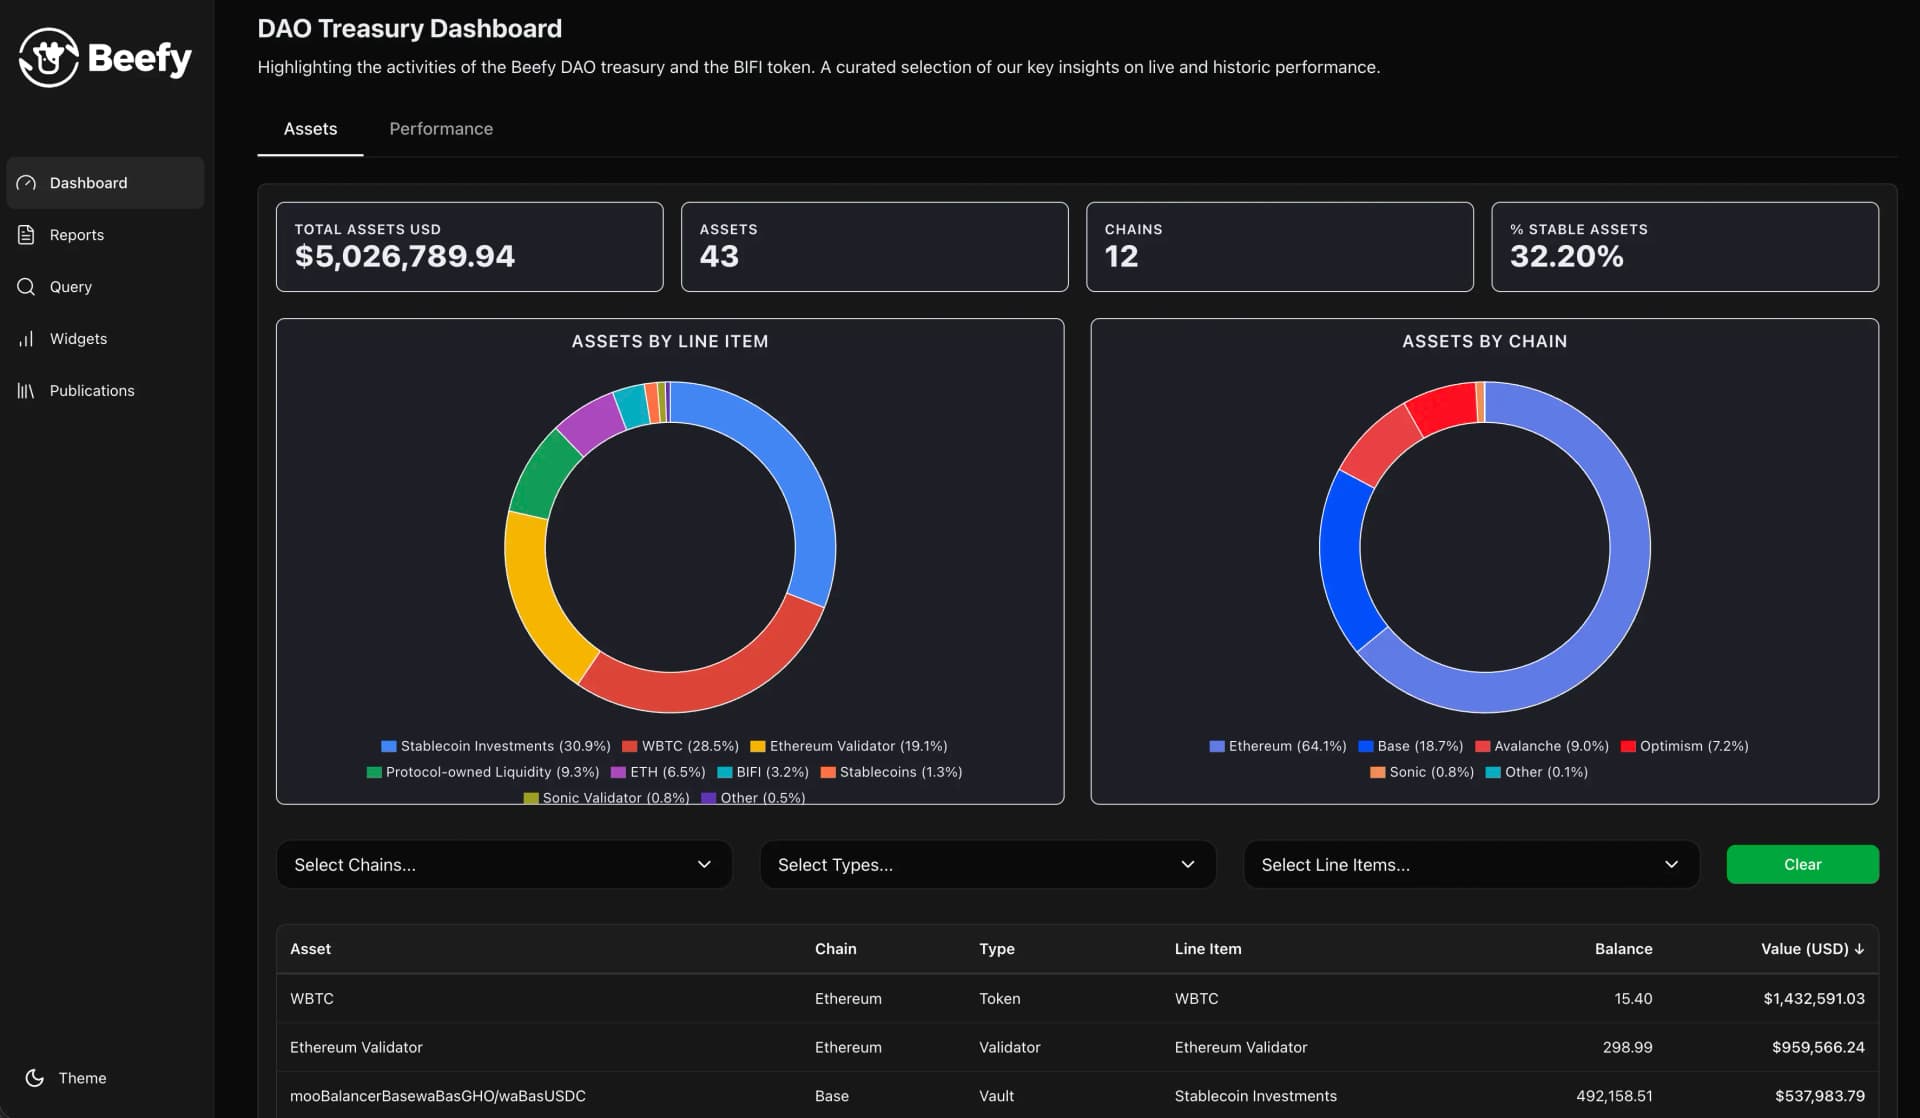Select the Assets tab
1920x1118 pixels.
310,129
